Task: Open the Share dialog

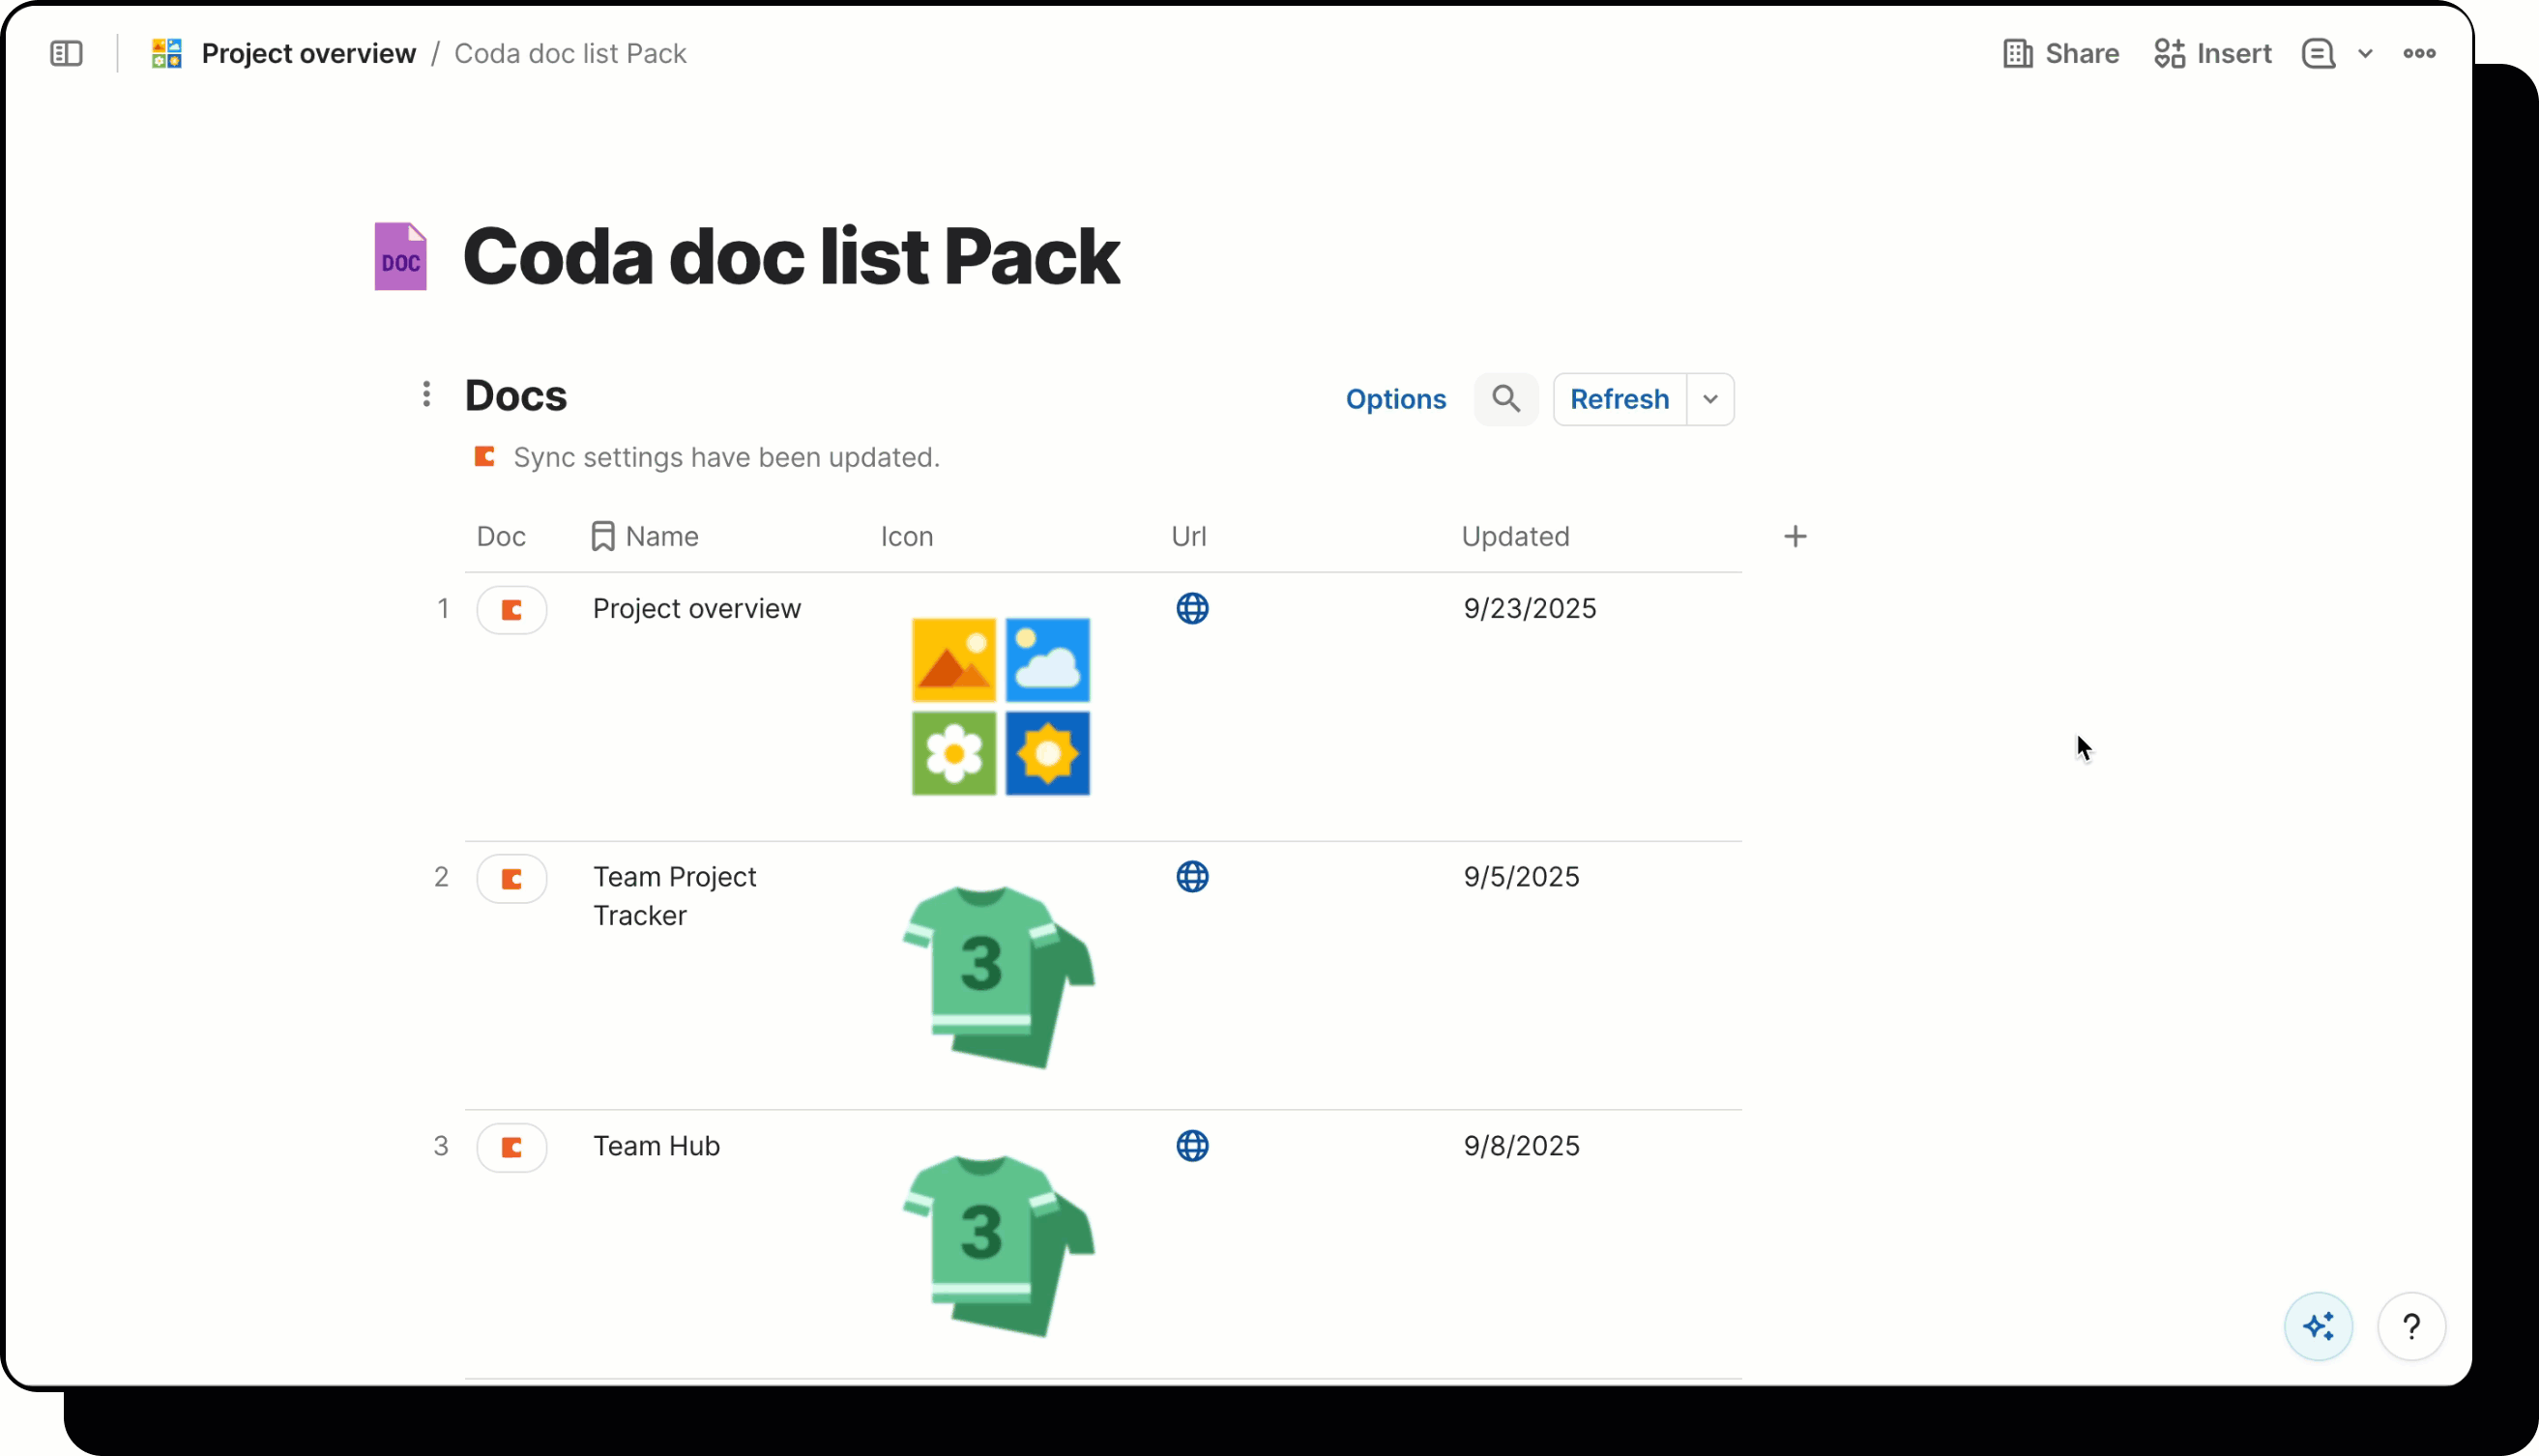Action: pyautogui.click(x=2059, y=53)
